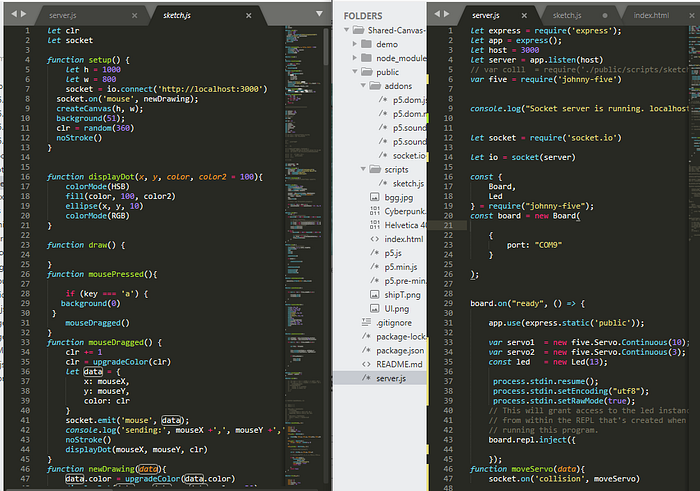Screen dimensions: 700x491
Task: Click left editor vertical scrollbar
Action: (x=326, y=47)
